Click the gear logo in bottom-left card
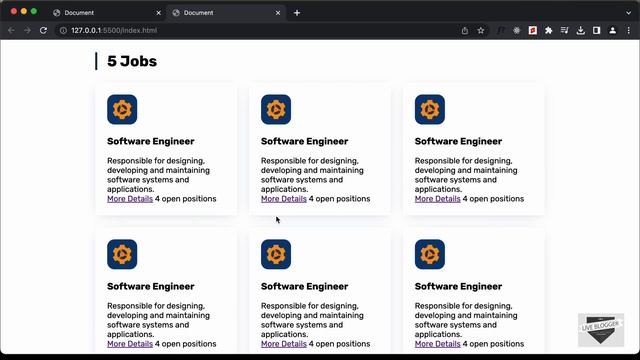This screenshot has width=640, height=360. (122, 254)
